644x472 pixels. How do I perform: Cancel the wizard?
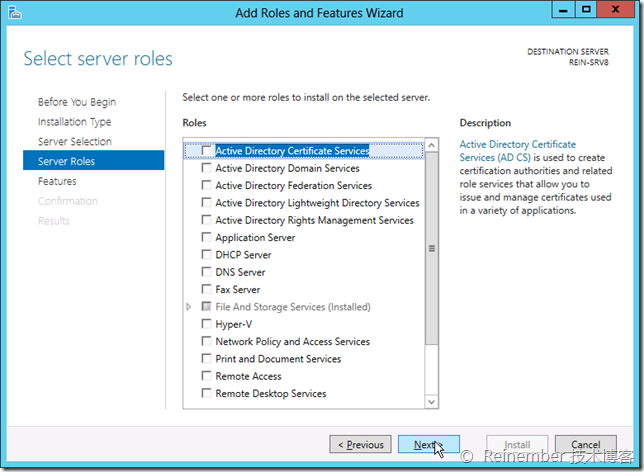(586, 445)
